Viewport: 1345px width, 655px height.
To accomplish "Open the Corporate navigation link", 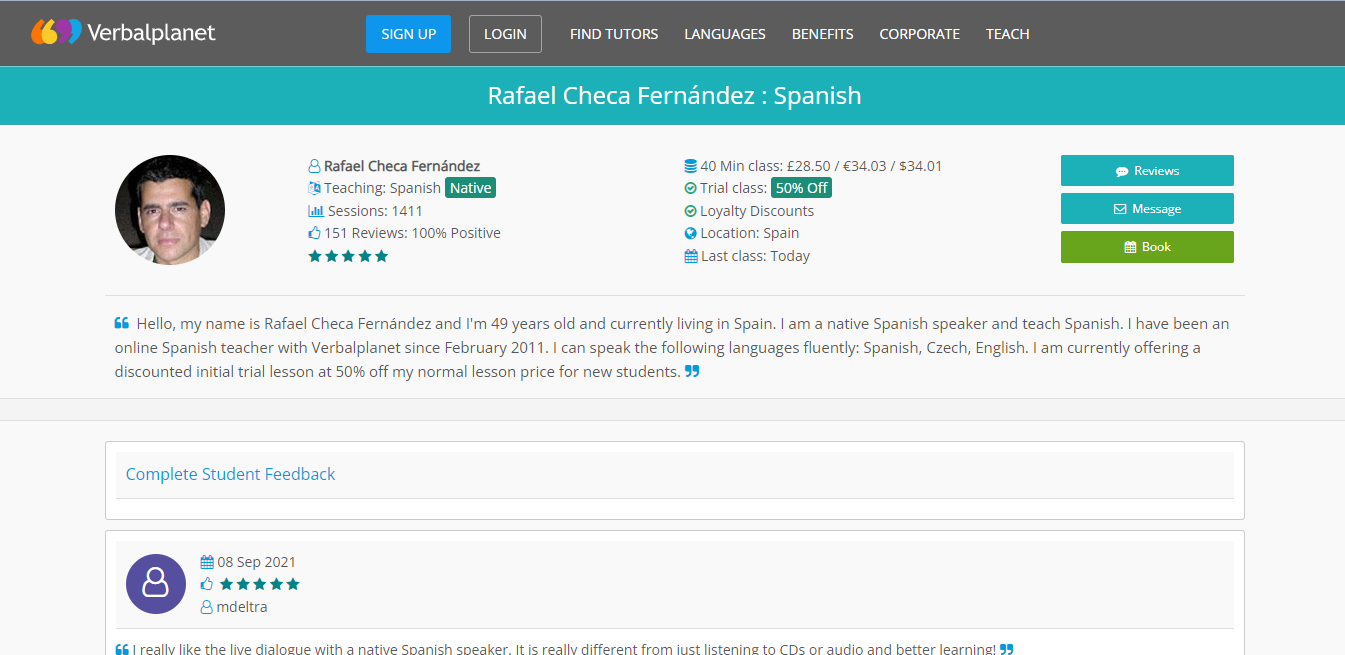I will pos(919,34).
